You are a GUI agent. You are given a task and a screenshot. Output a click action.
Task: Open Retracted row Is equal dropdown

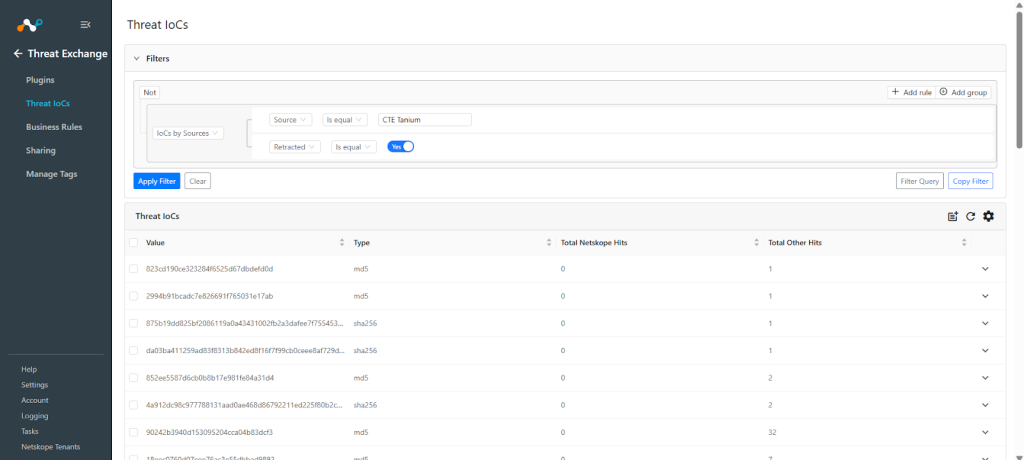coord(354,147)
